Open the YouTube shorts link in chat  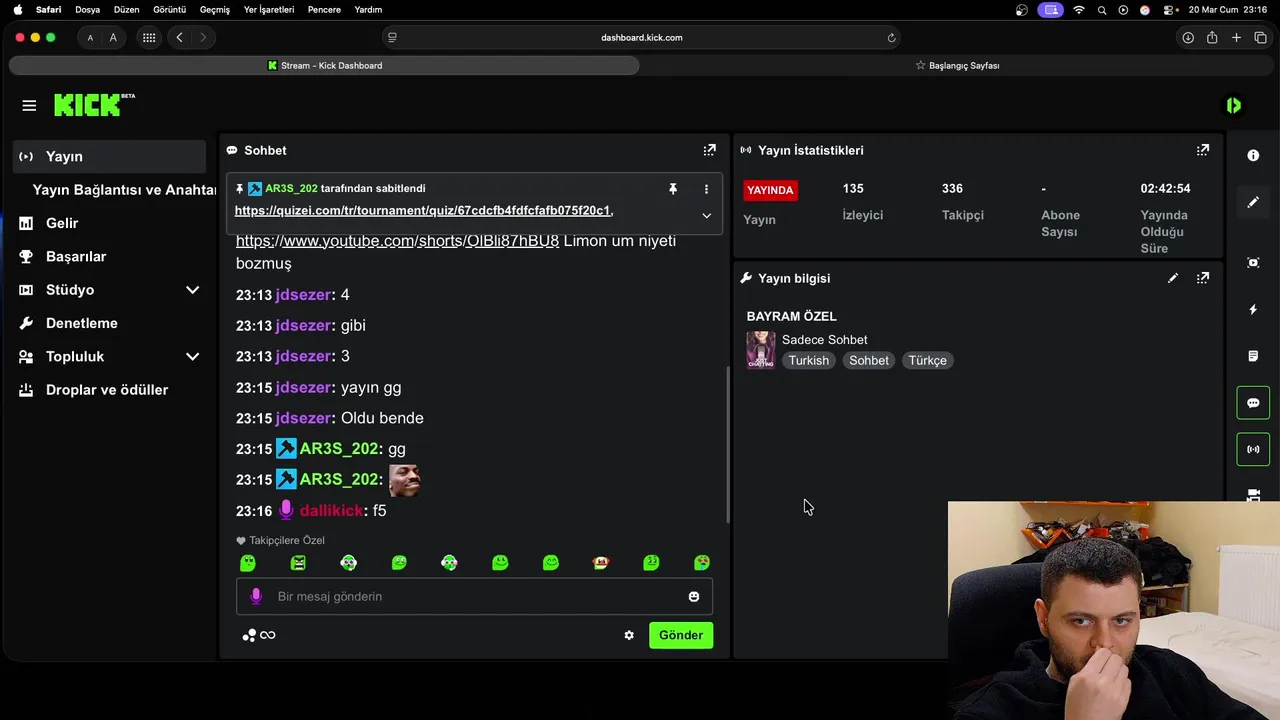click(x=397, y=241)
